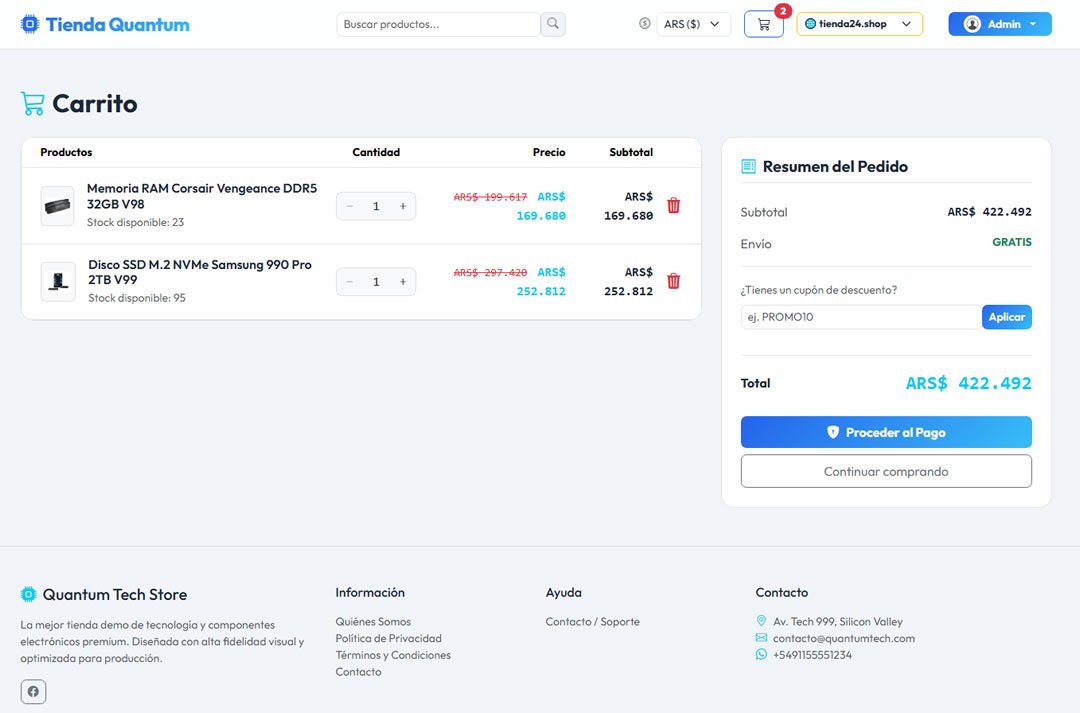Viewport: 1080px width, 713px height.
Task: Open the tienda24.shop store selector dropdown
Action: [860, 24]
